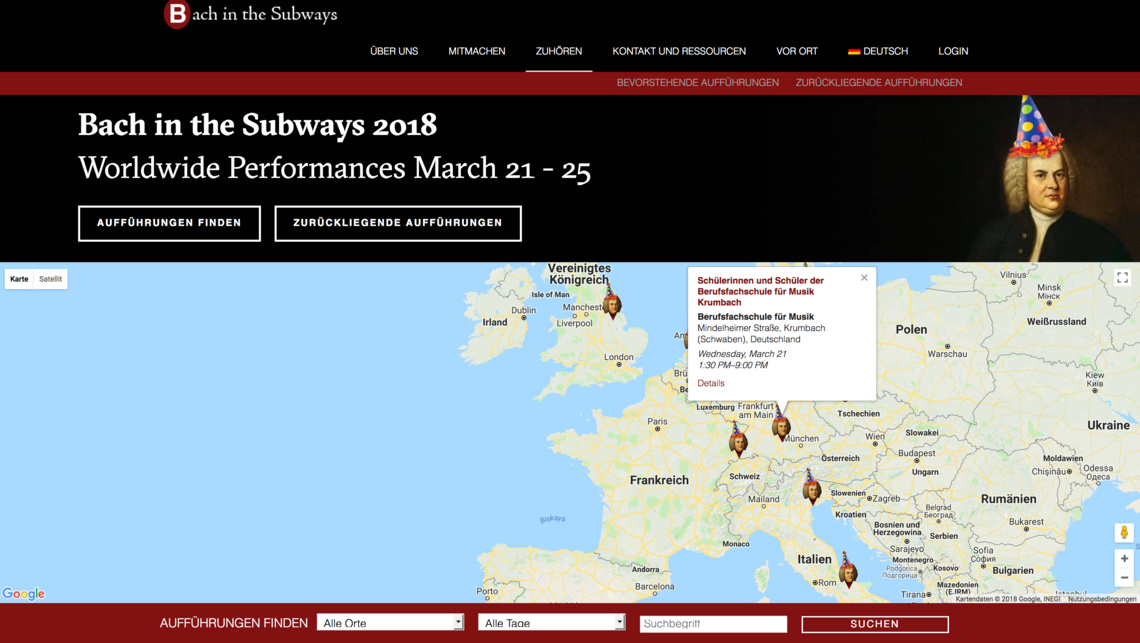Viewport: 1140px width, 643px height.
Task: Open the DEUTSCH language selector
Action: [878, 51]
